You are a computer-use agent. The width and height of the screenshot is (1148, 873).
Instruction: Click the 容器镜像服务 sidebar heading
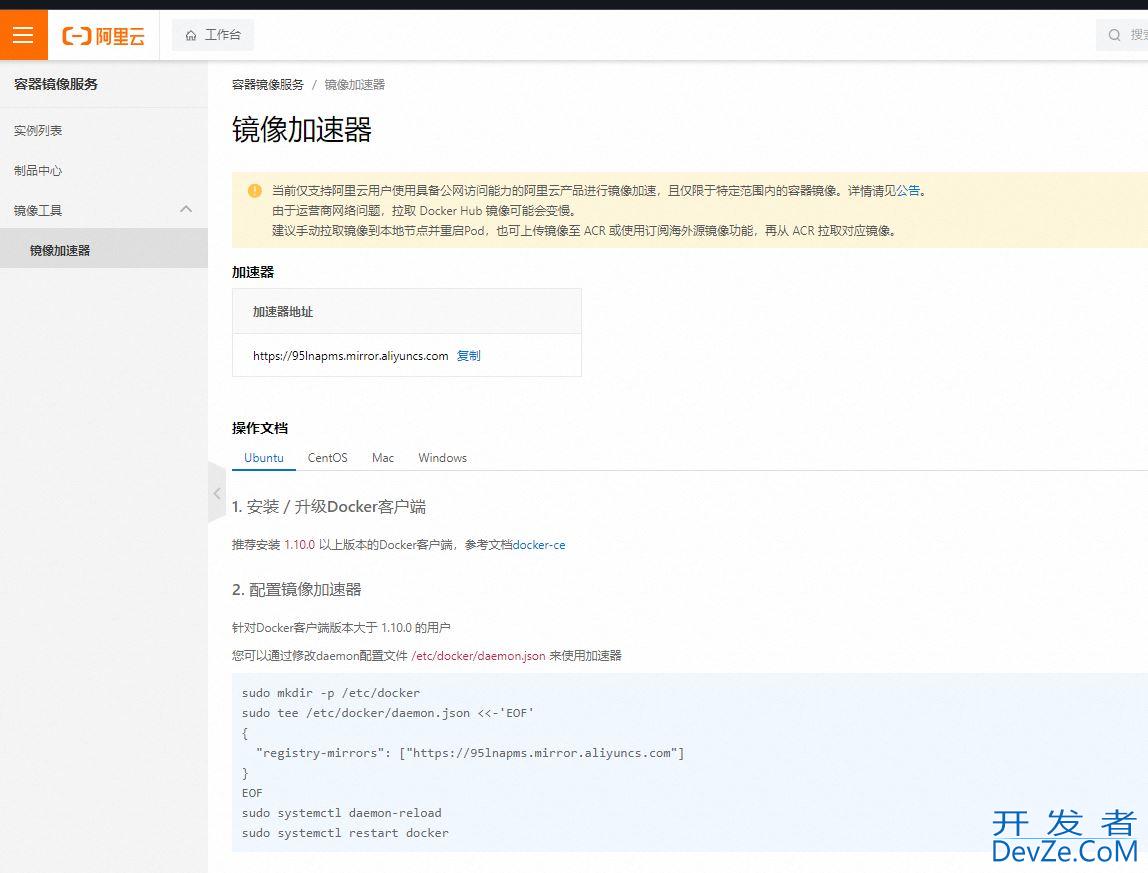[x=56, y=84]
